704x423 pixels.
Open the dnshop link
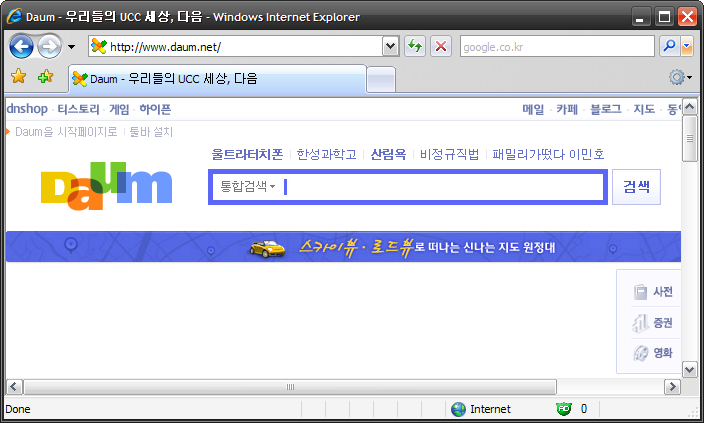coord(27,109)
